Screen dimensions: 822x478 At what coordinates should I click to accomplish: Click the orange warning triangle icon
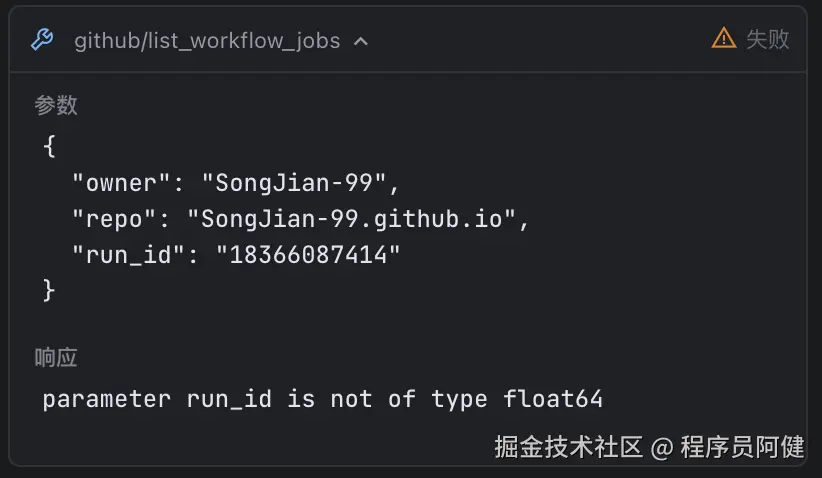[x=723, y=39]
